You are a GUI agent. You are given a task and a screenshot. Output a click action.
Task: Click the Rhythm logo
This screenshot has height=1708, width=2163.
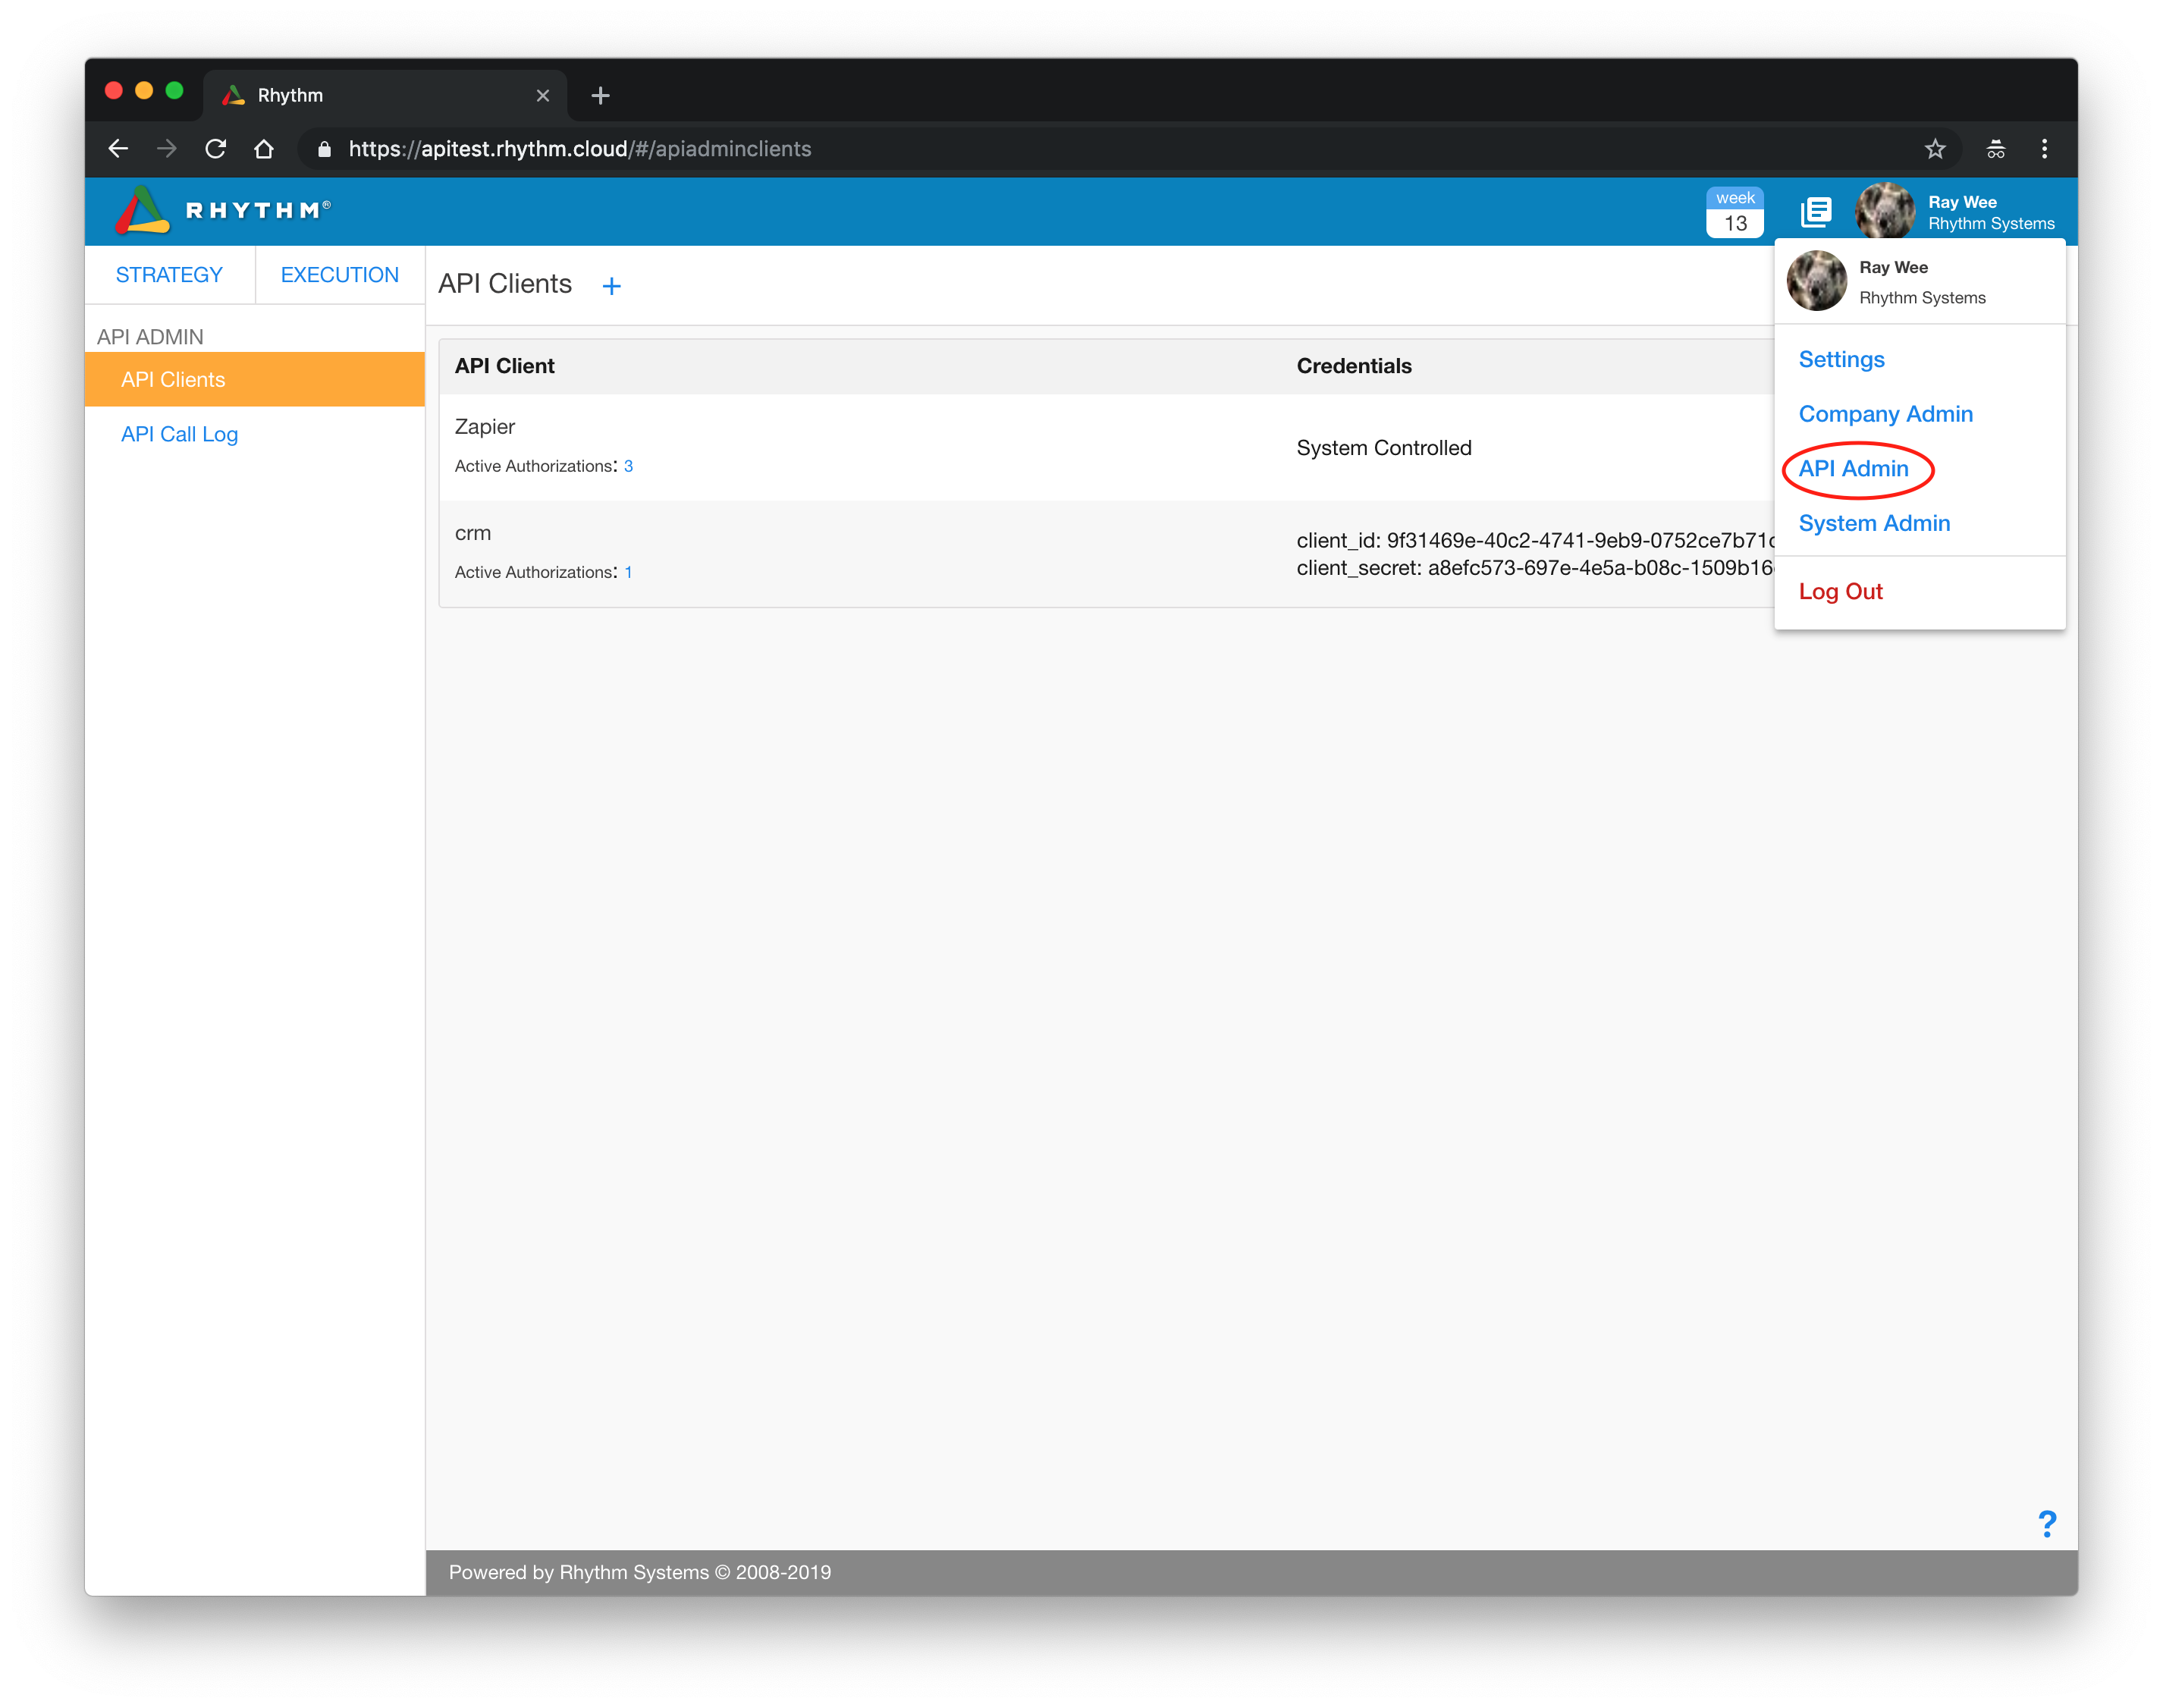[x=222, y=210]
